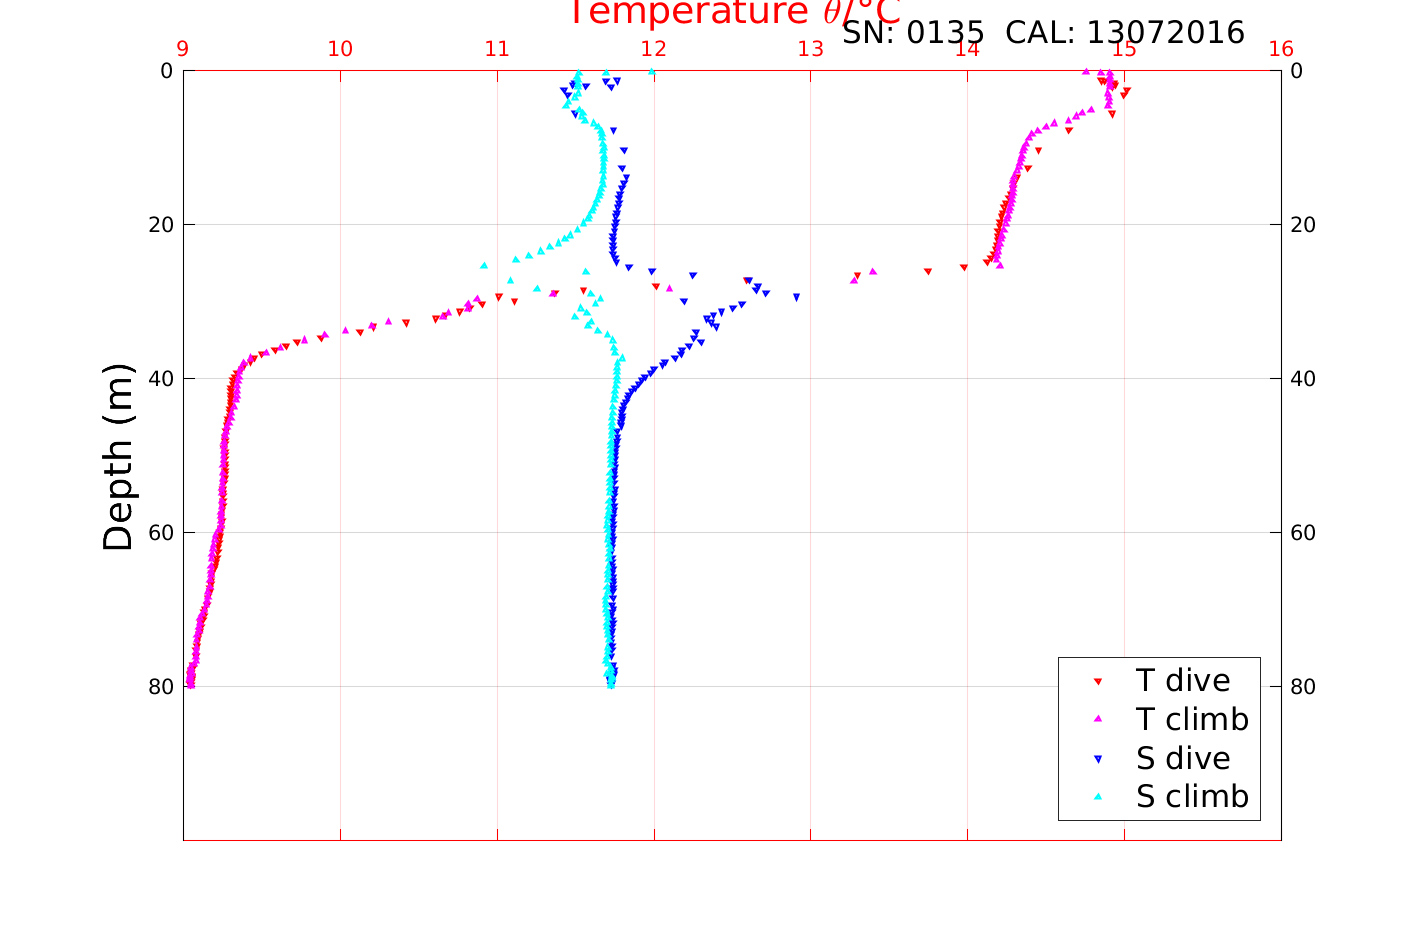Click the magenta T climb legend marker
Viewport: 1417px width, 945px height.
pyautogui.click(x=1097, y=719)
